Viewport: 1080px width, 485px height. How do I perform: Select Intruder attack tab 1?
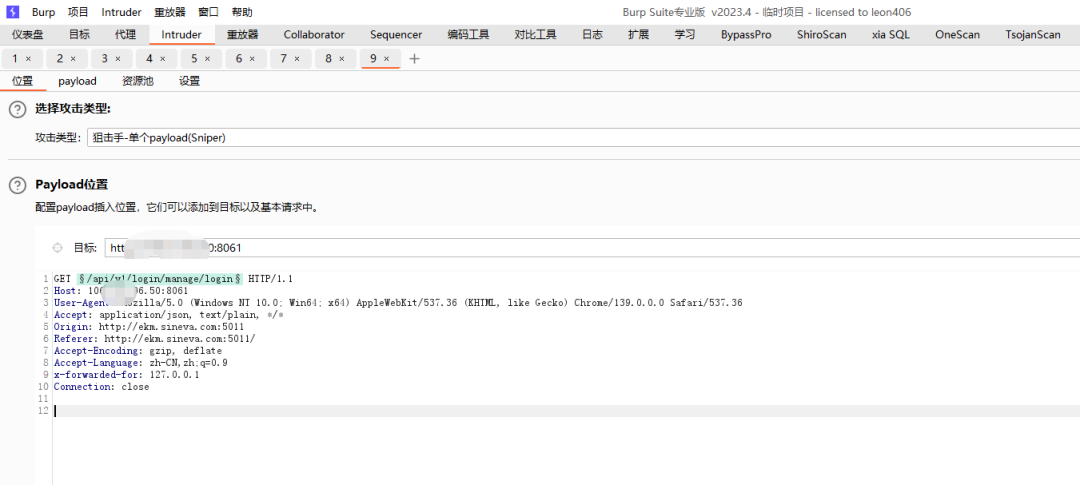click(15, 59)
